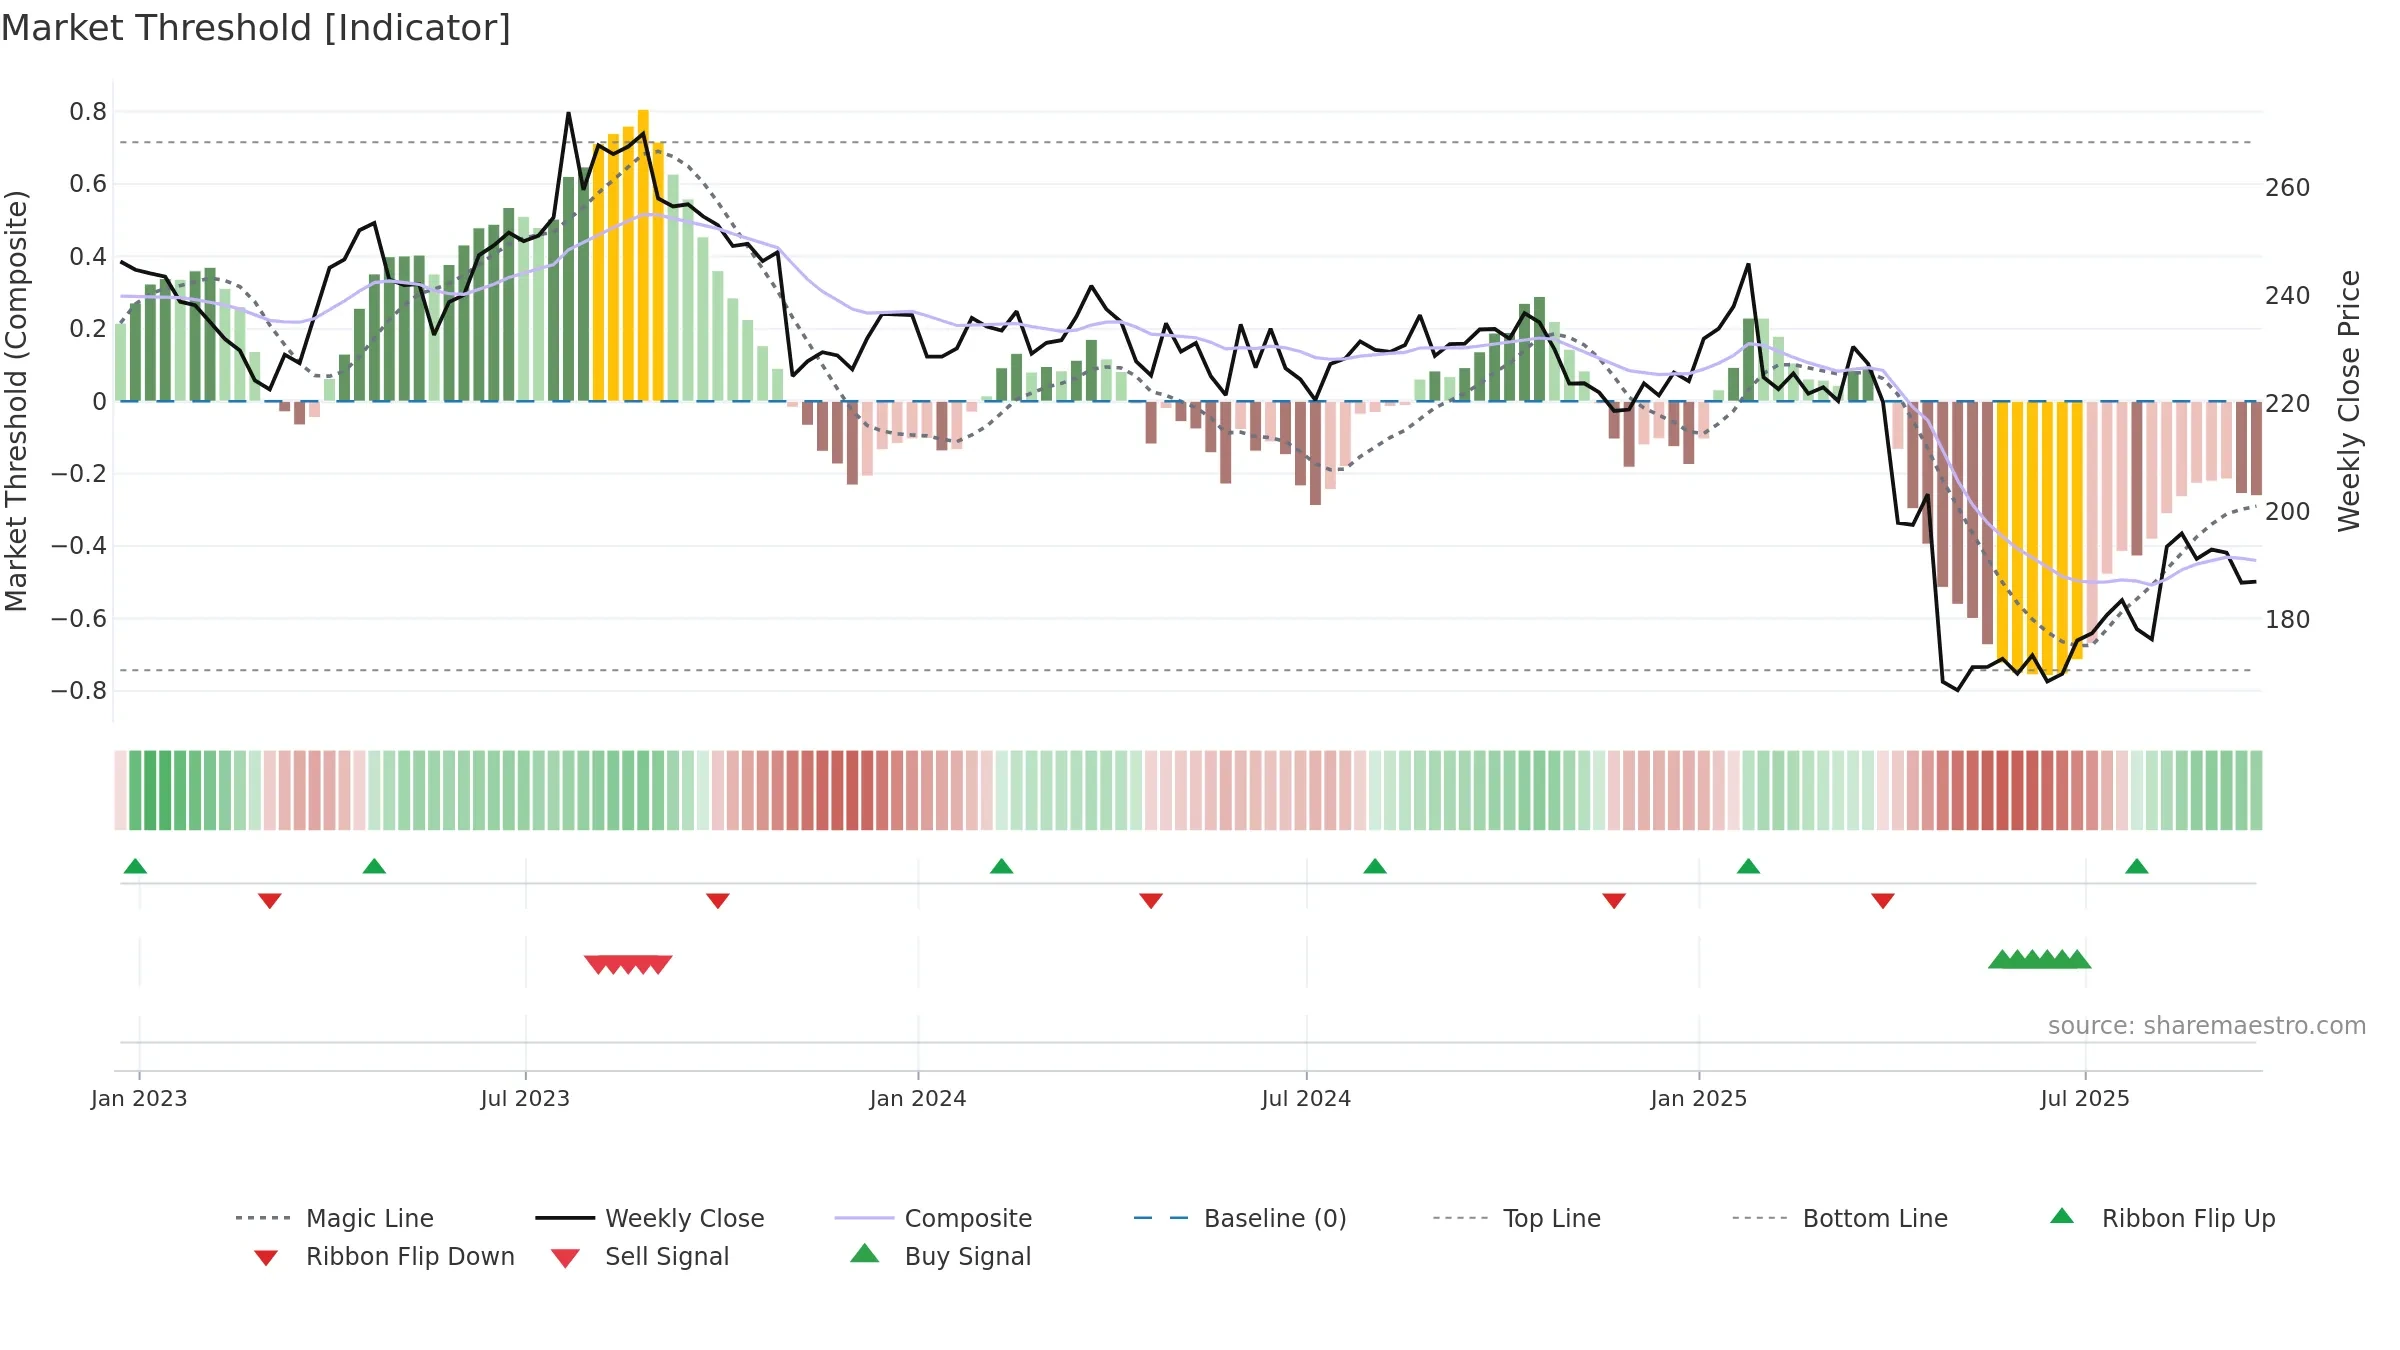This screenshot has height=1350, width=2400.
Task: Click the green triangle icon in Ribbon Flip Up legend
Action: (x=2062, y=1216)
